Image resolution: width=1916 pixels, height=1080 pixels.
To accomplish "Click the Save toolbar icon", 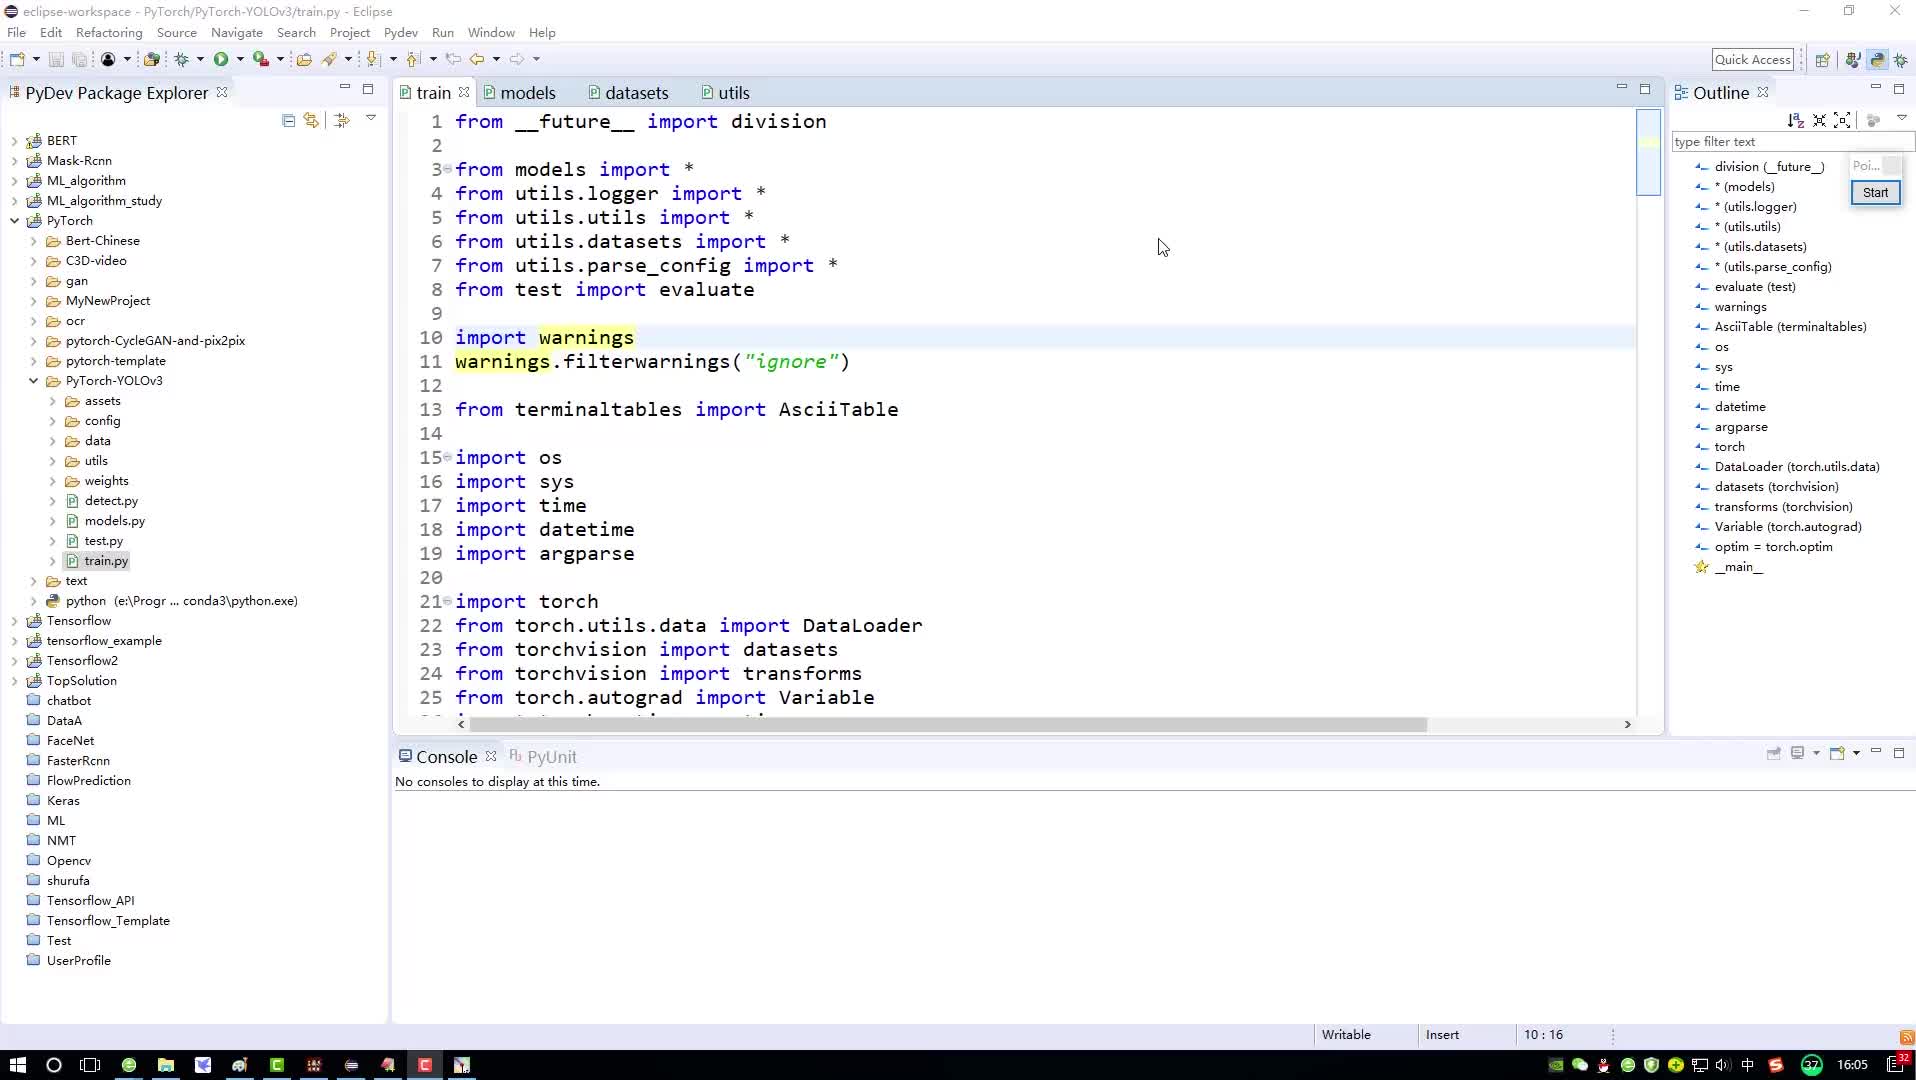I will click(x=56, y=59).
